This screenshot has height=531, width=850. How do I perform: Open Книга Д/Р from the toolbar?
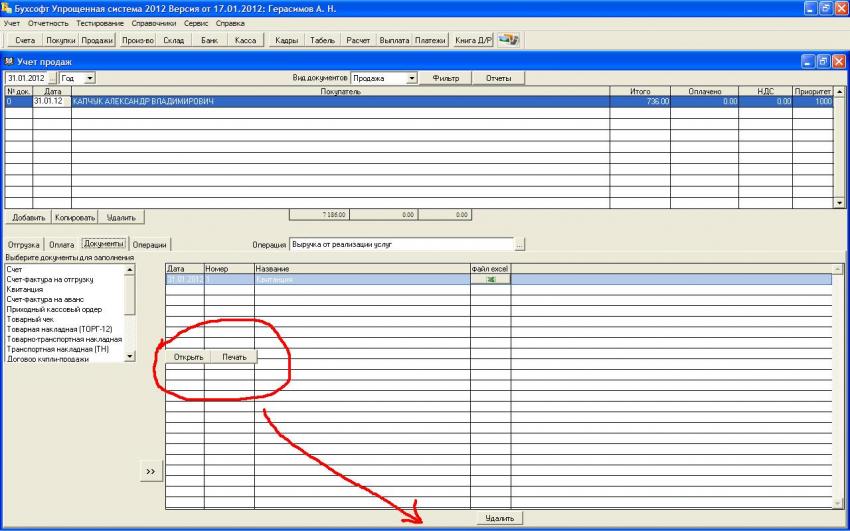(x=474, y=41)
